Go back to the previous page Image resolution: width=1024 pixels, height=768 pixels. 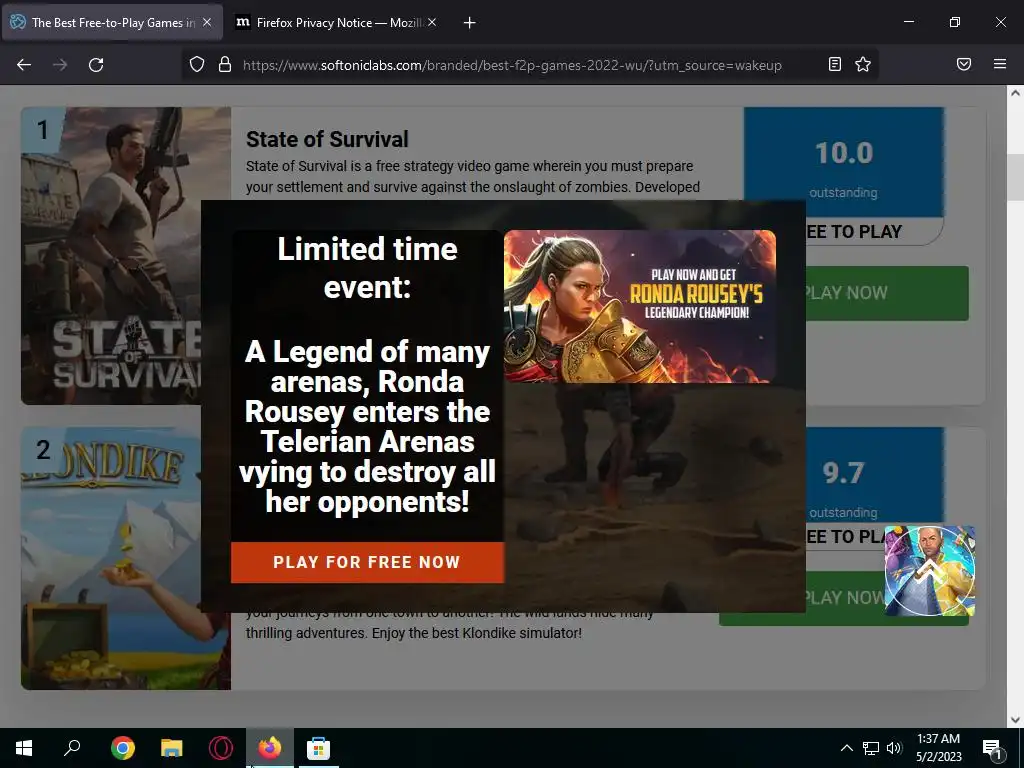24,65
